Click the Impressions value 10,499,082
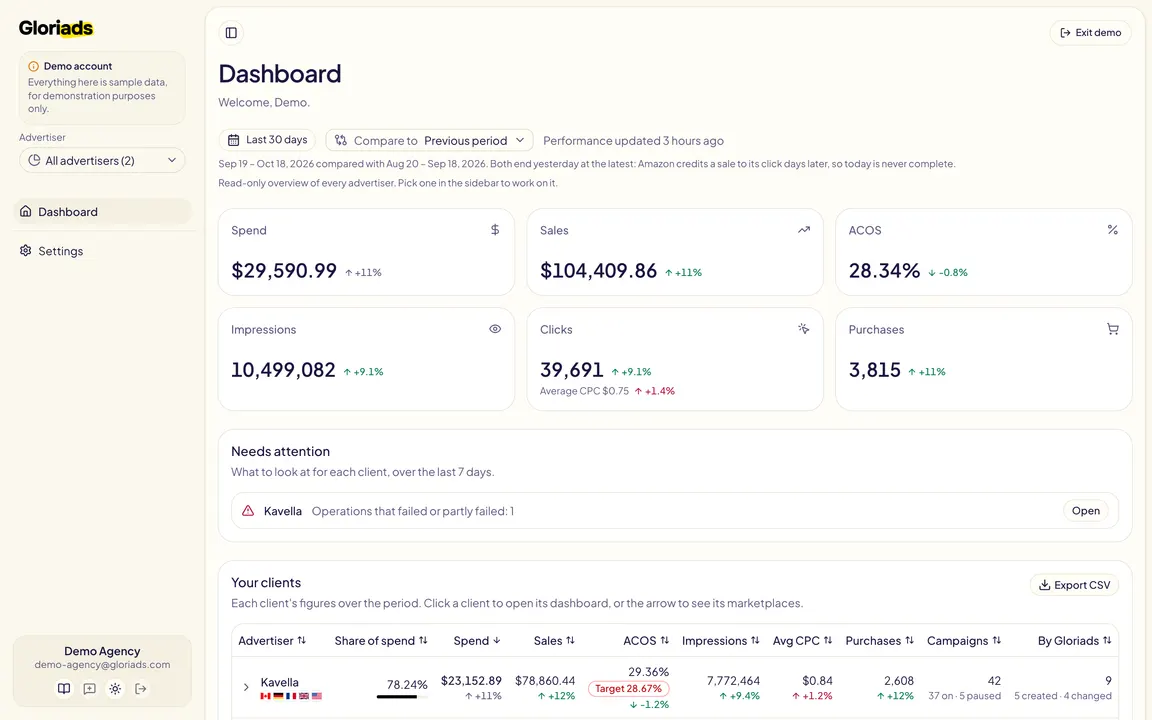The width and height of the screenshot is (1152, 720). [283, 370]
